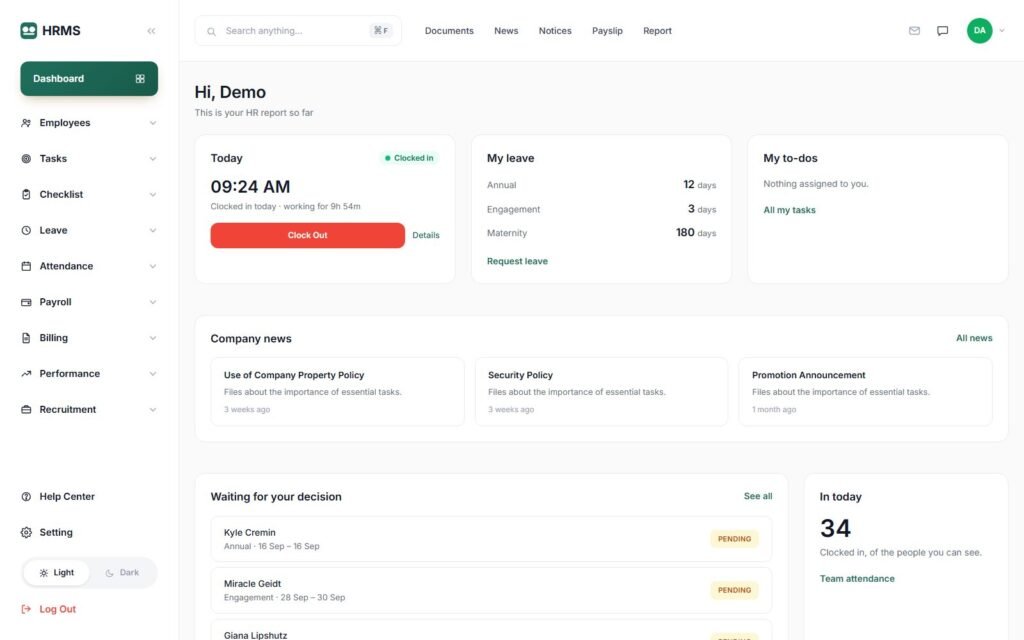Focus the Search anything field
The image size is (1024, 640).
click(x=298, y=31)
